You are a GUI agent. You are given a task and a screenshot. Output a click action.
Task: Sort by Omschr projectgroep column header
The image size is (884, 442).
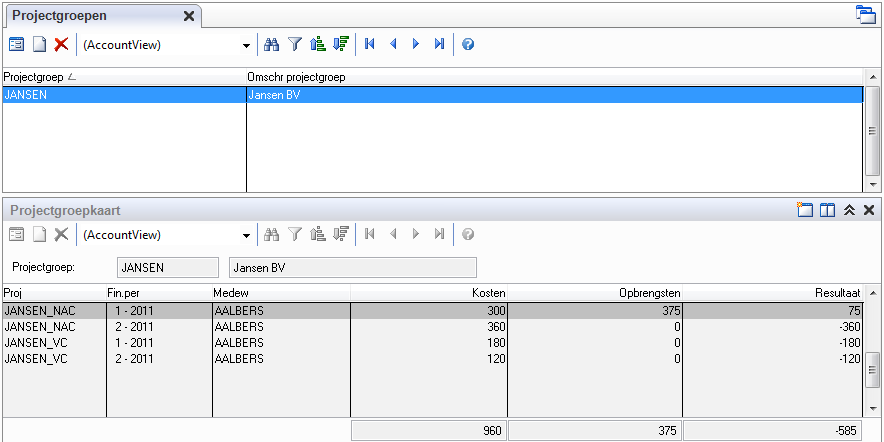point(554,78)
